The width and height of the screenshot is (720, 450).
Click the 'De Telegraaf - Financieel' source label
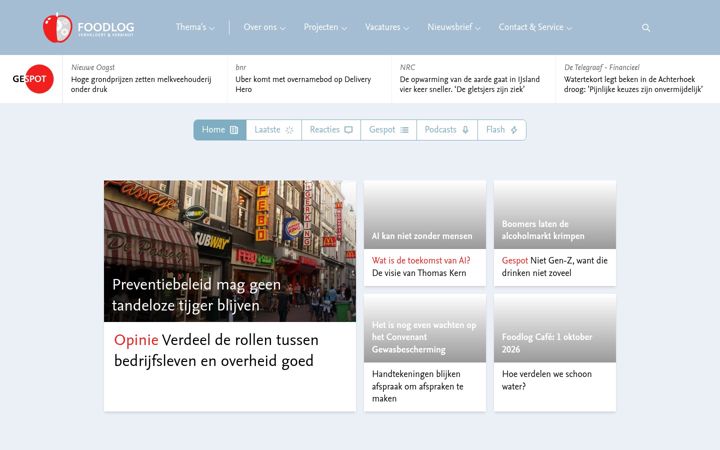pyautogui.click(x=602, y=67)
